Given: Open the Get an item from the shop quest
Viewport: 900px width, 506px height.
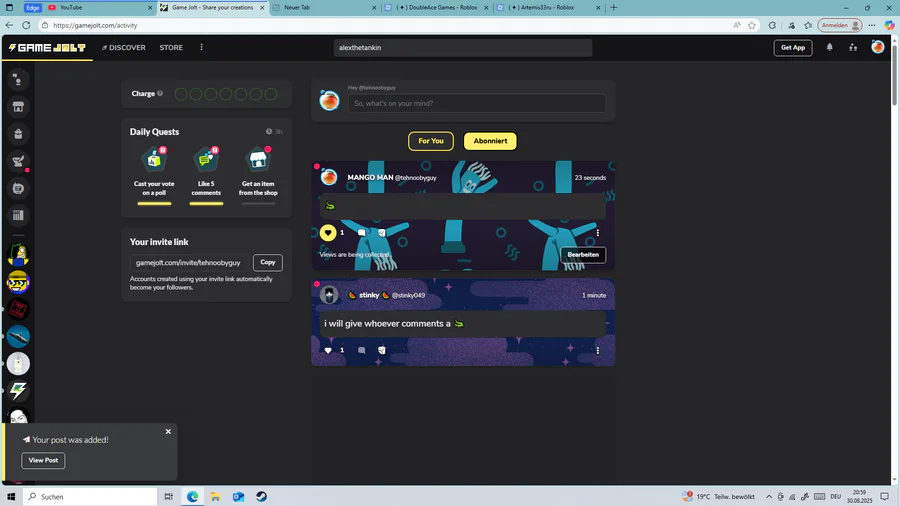Looking at the screenshot, I should [x=258, y=172].
